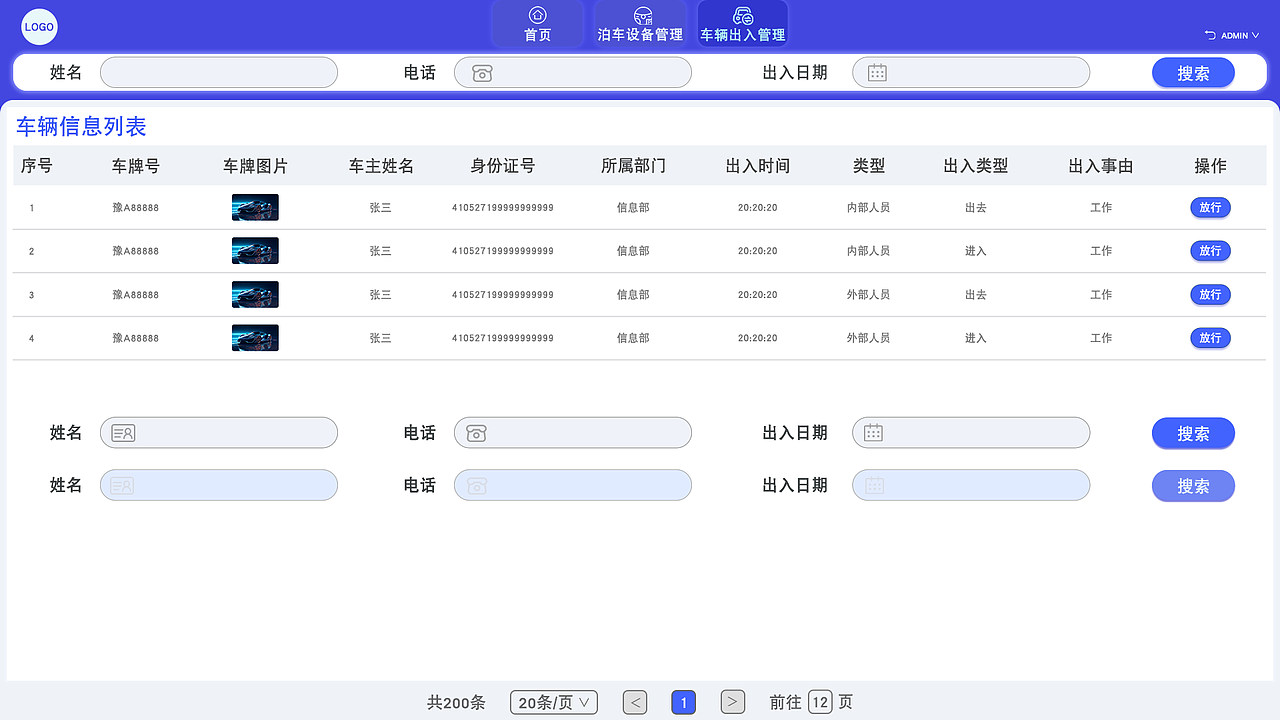The width and height of the screenshot is (1280, 720).
Task: Open the calendar icon in top 出入日期 field
Action: [877, 72]
